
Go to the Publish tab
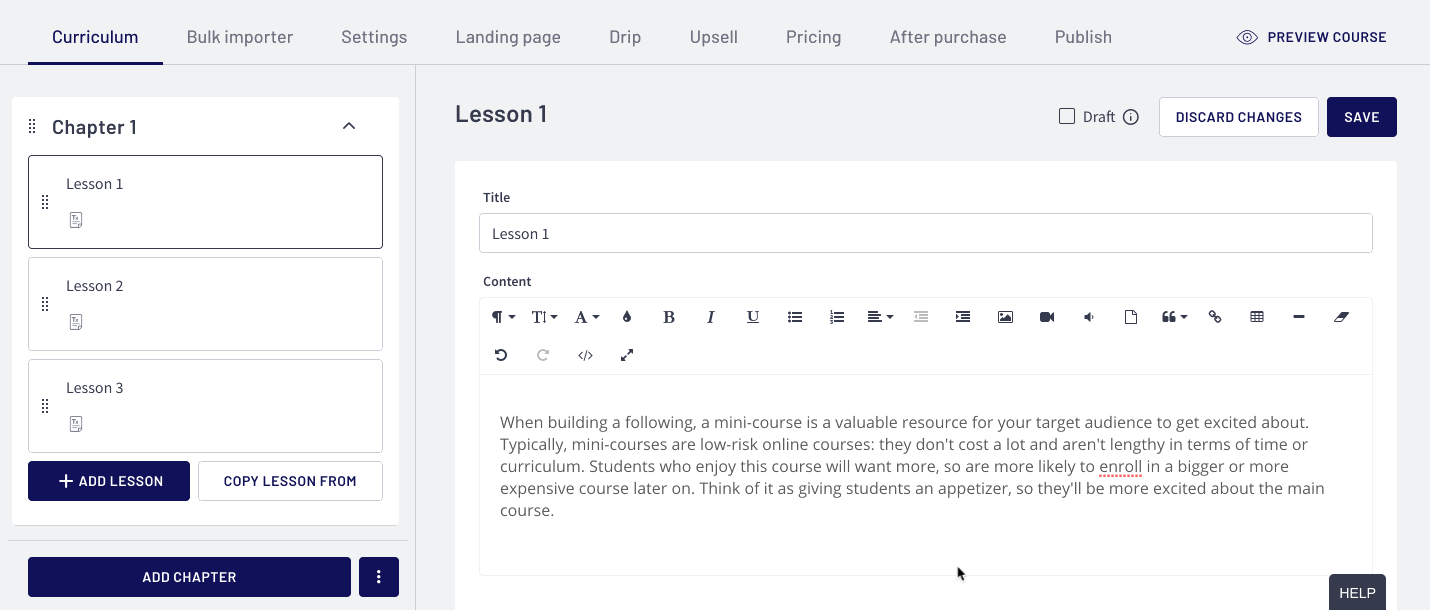coord(1083,37)
